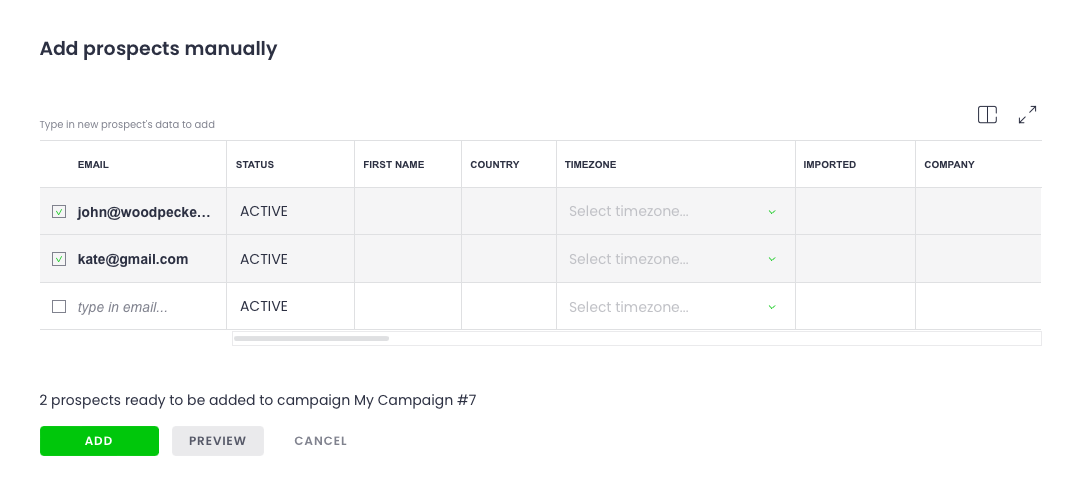Select the TIMEZONE column header
The image size is (1082, 478).
(x=590, y=164)
